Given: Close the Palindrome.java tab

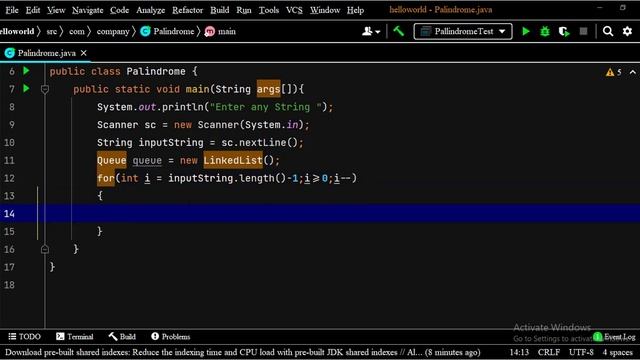Looking at the screenshot, I should 84,53.
